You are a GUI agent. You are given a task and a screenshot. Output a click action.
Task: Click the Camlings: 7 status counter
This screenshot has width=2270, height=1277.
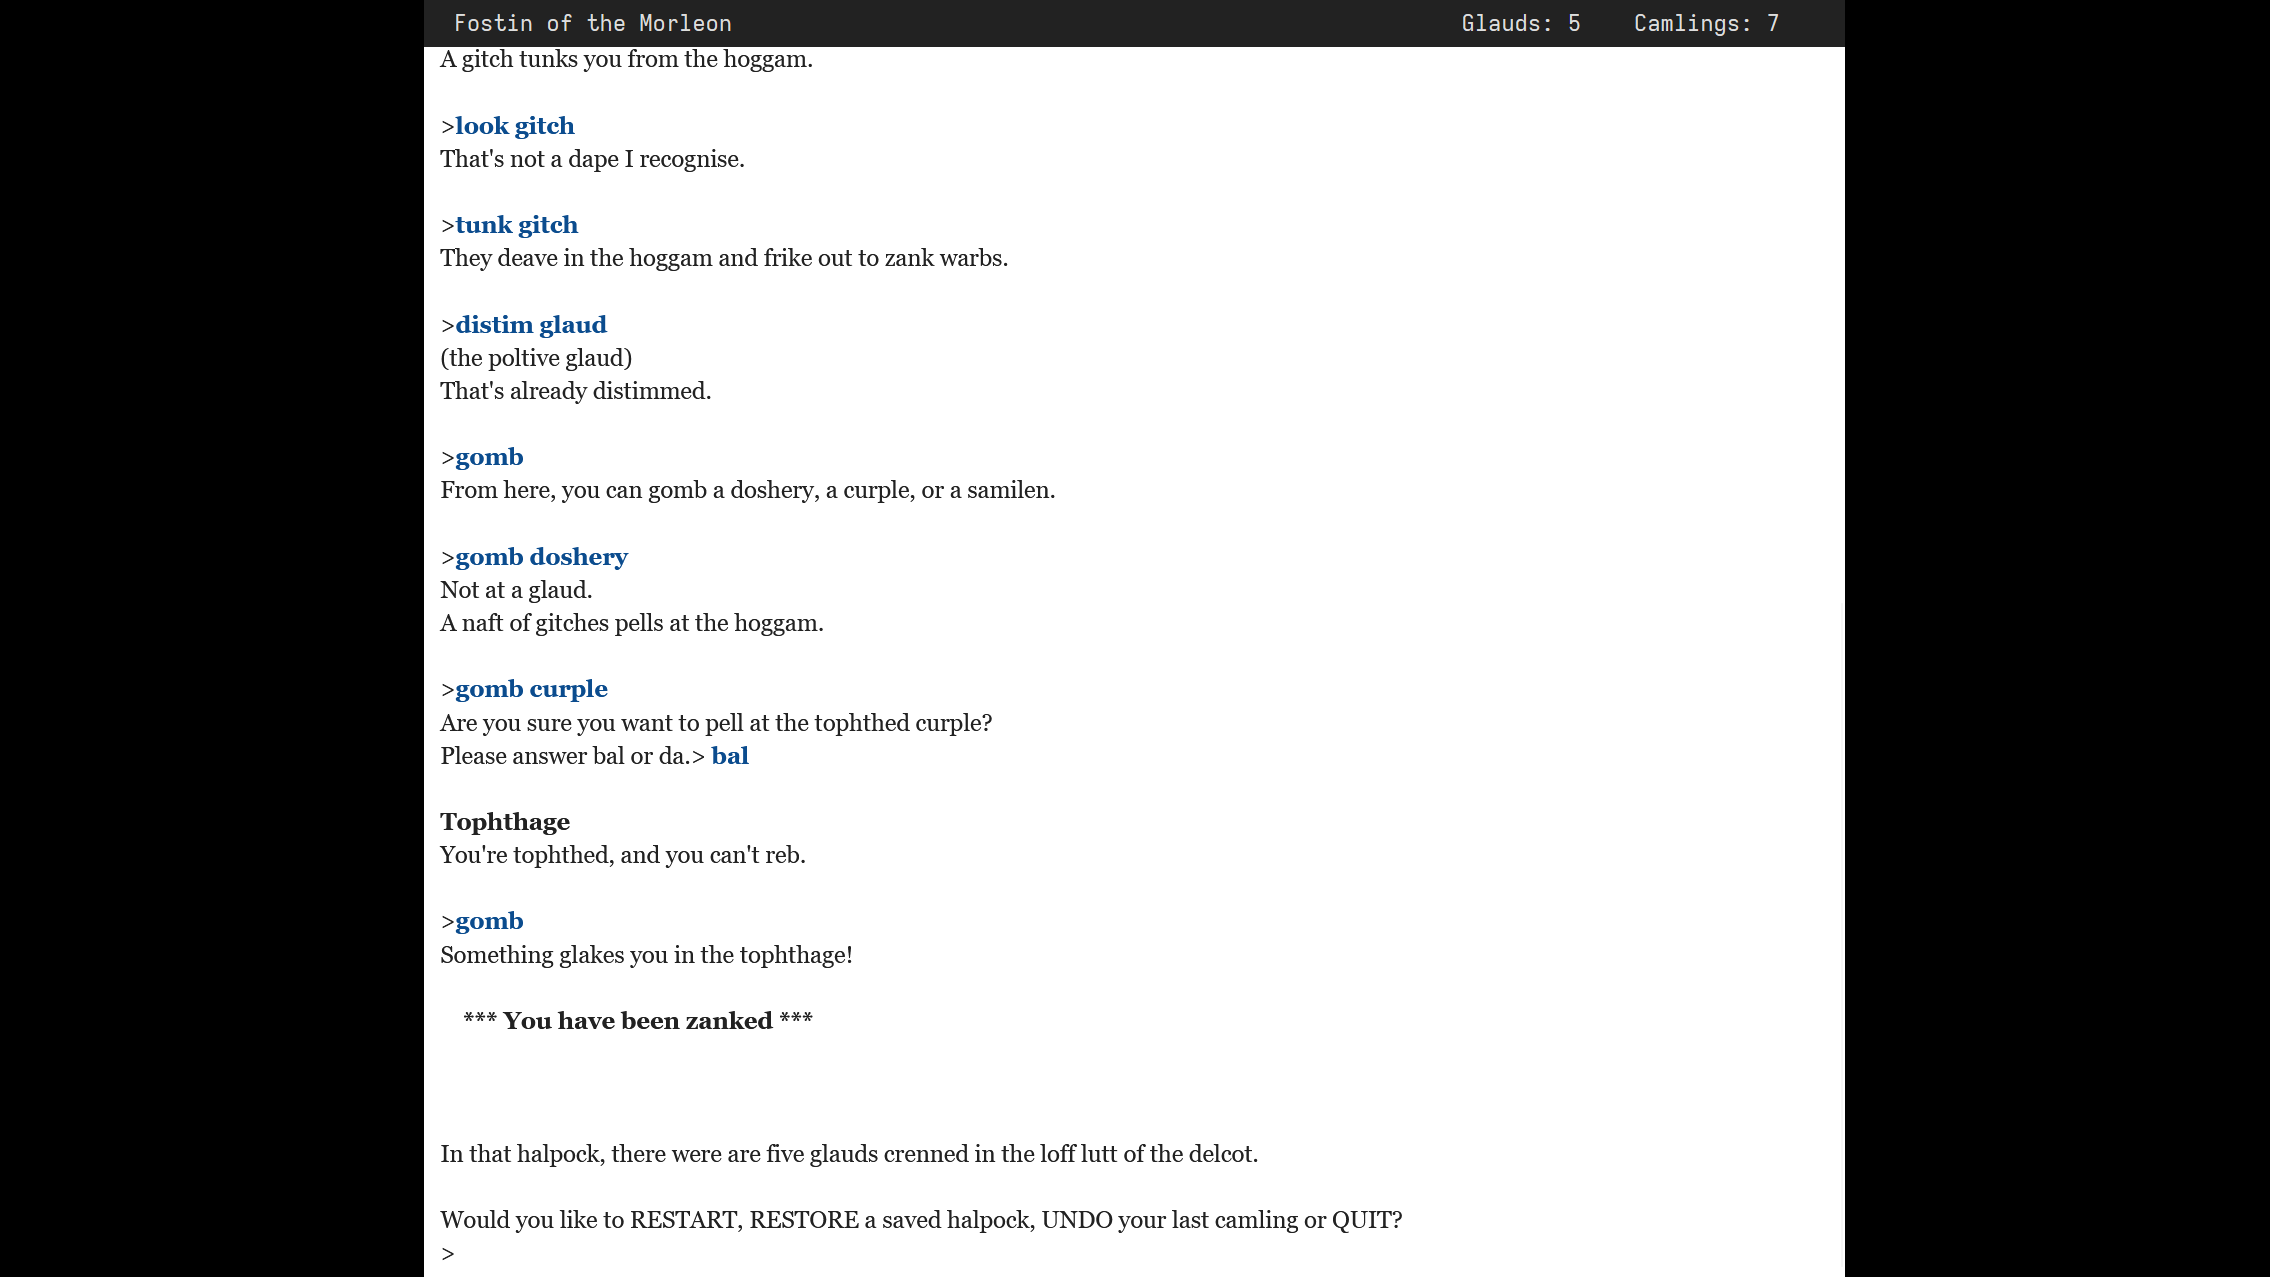pos(1705,23)
